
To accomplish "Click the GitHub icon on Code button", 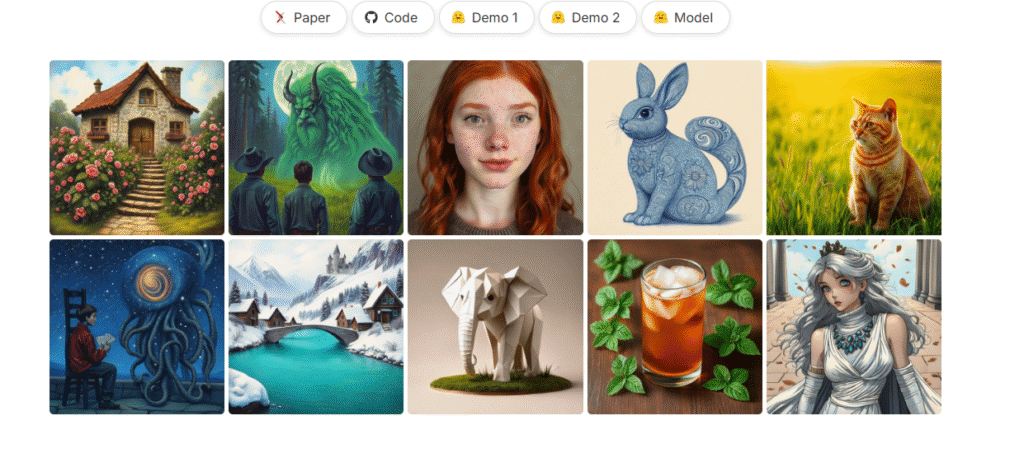I will click(371, 18).
